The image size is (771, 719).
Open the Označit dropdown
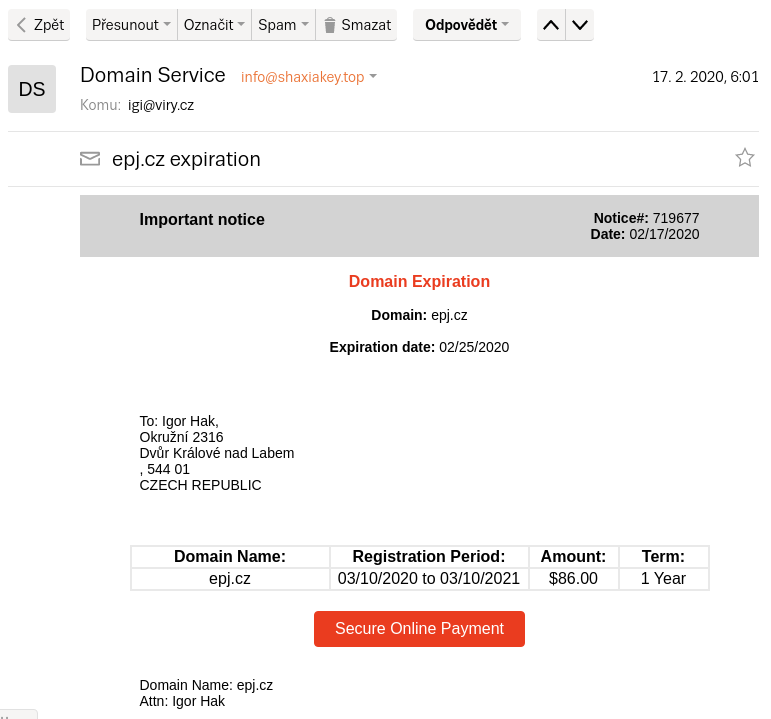click(214, 25)
